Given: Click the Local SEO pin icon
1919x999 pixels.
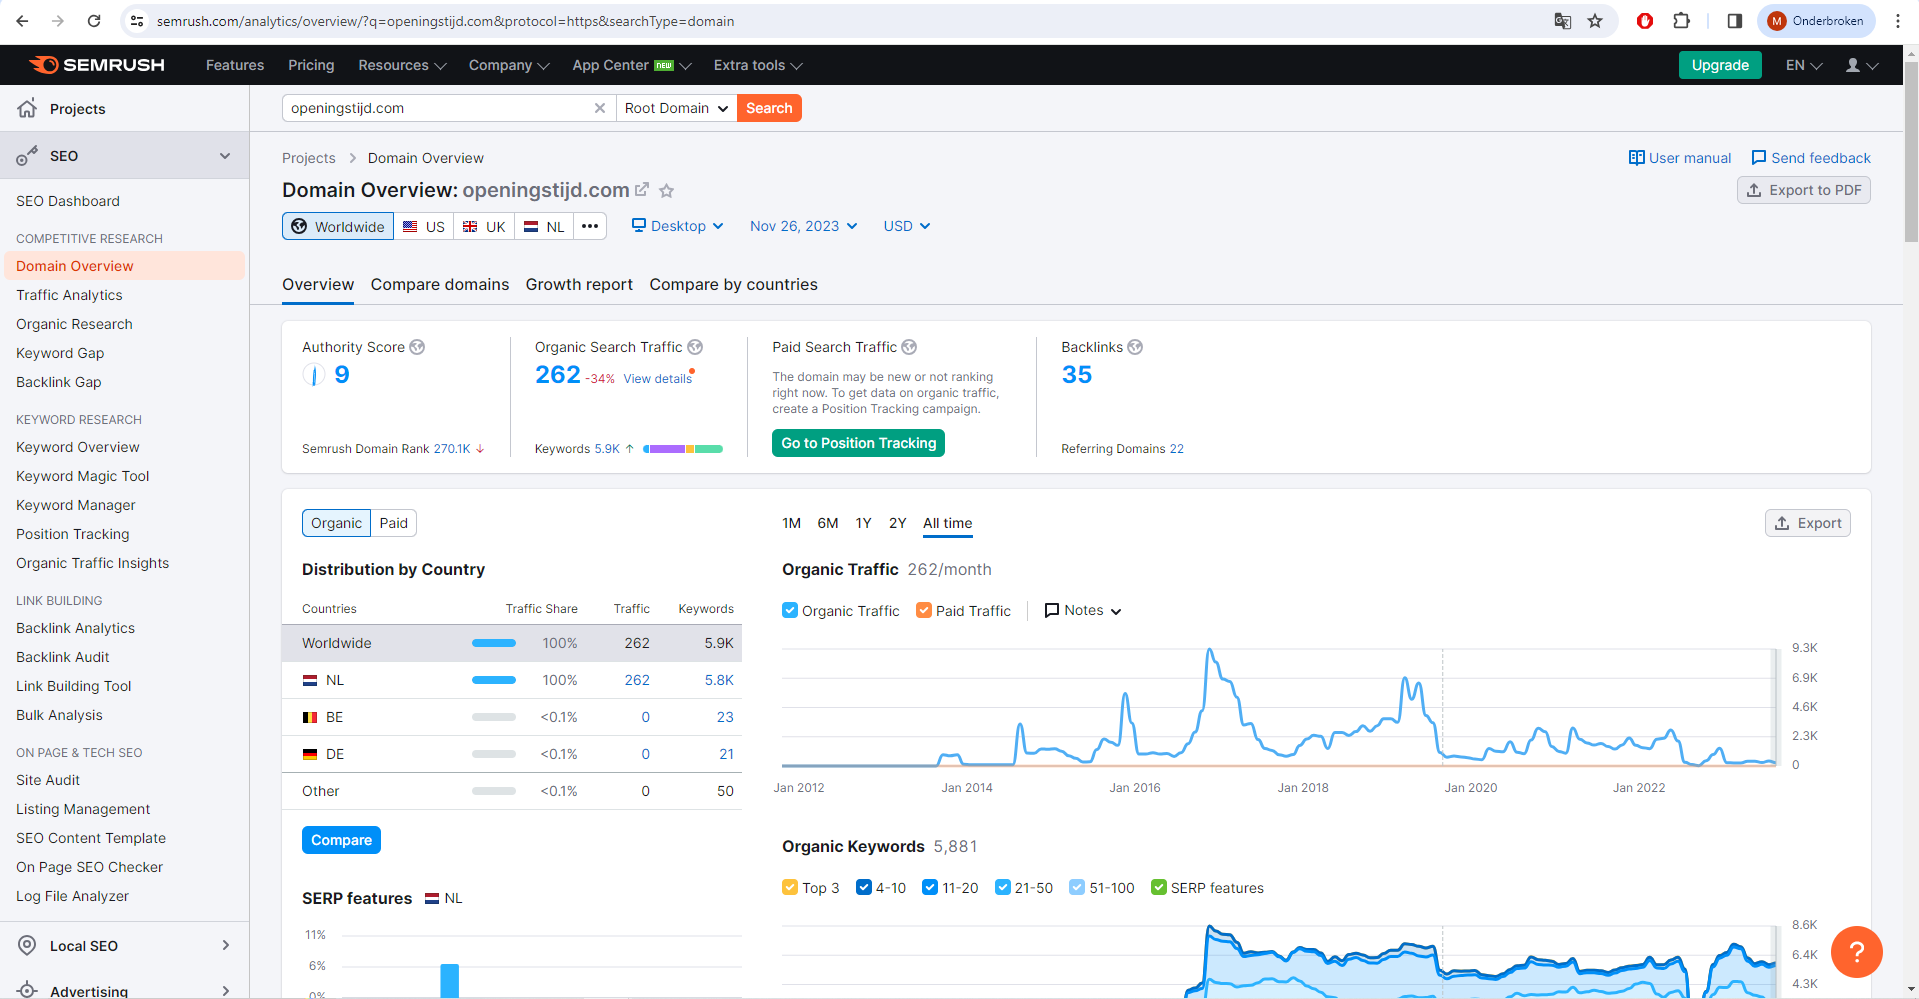Looking at the screenshot, I should (28, 945).
